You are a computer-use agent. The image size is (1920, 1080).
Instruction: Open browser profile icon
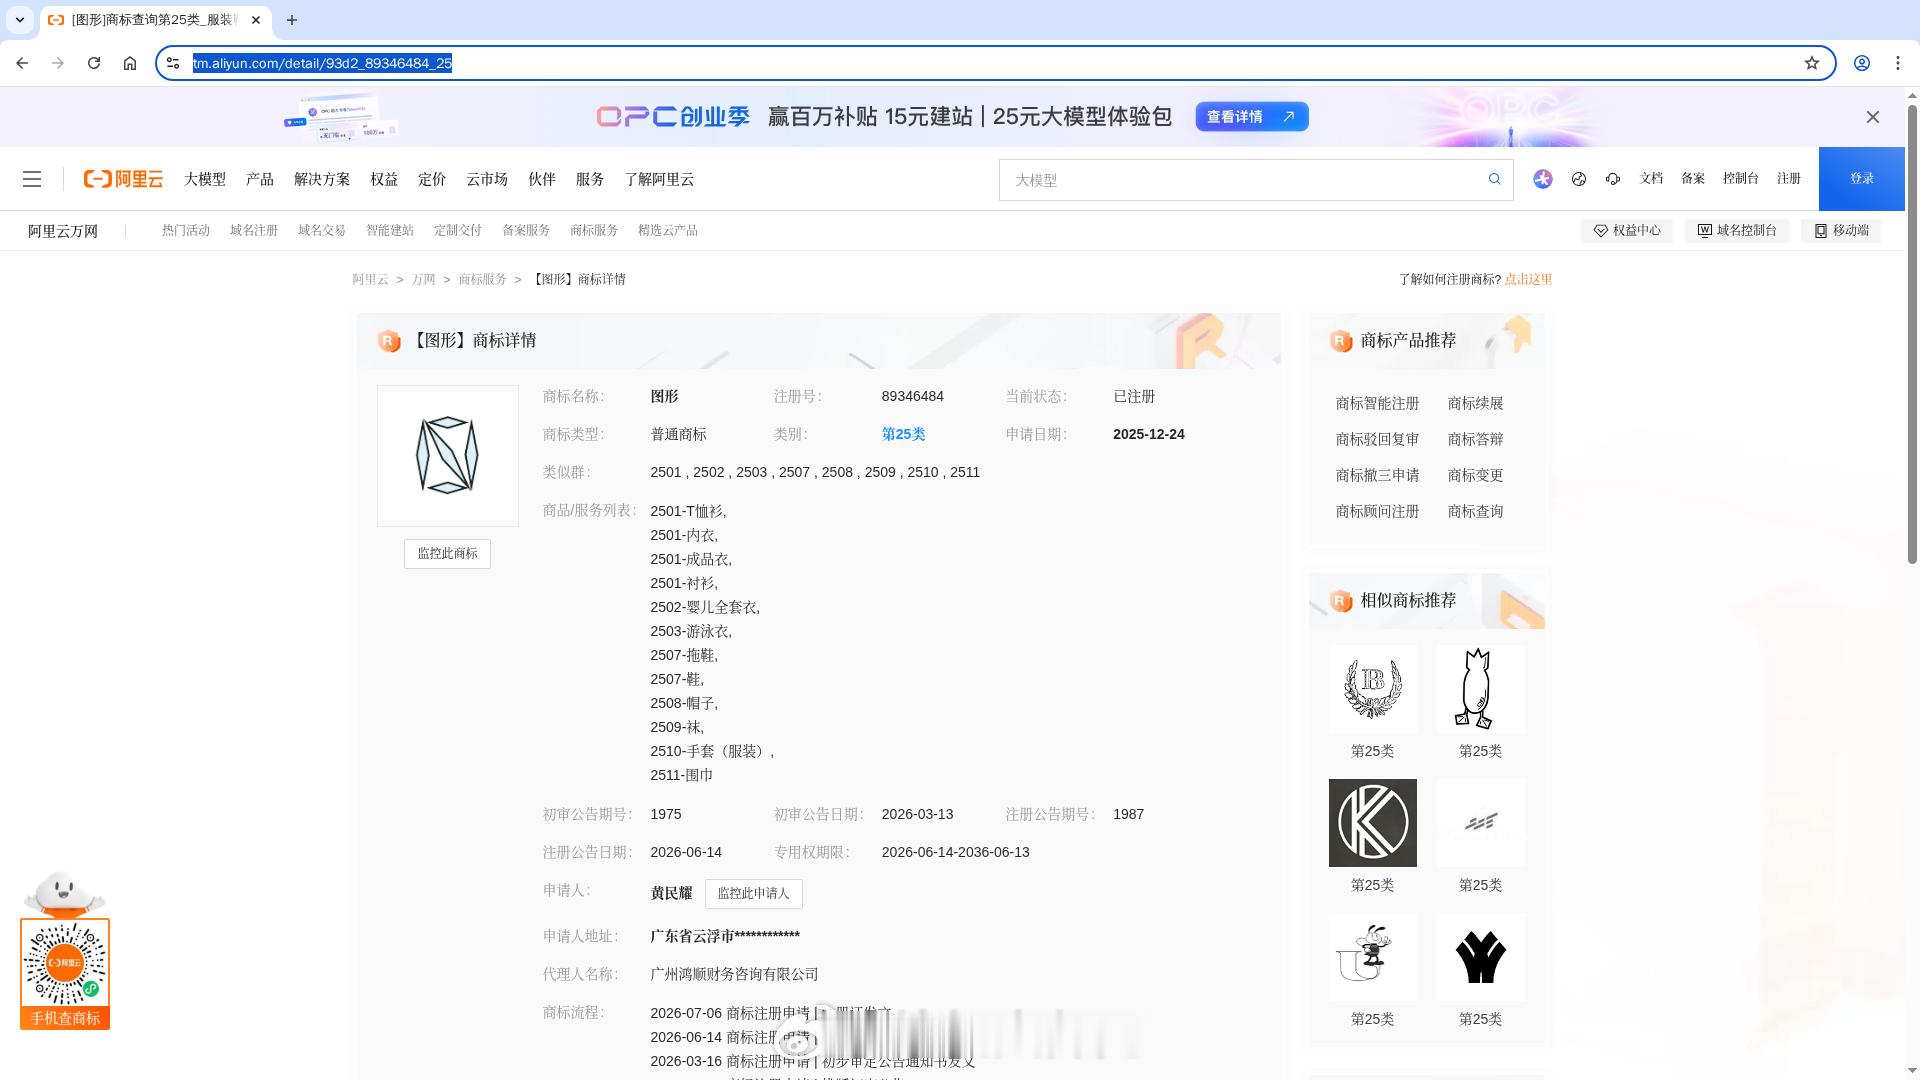pos(1862,63)
